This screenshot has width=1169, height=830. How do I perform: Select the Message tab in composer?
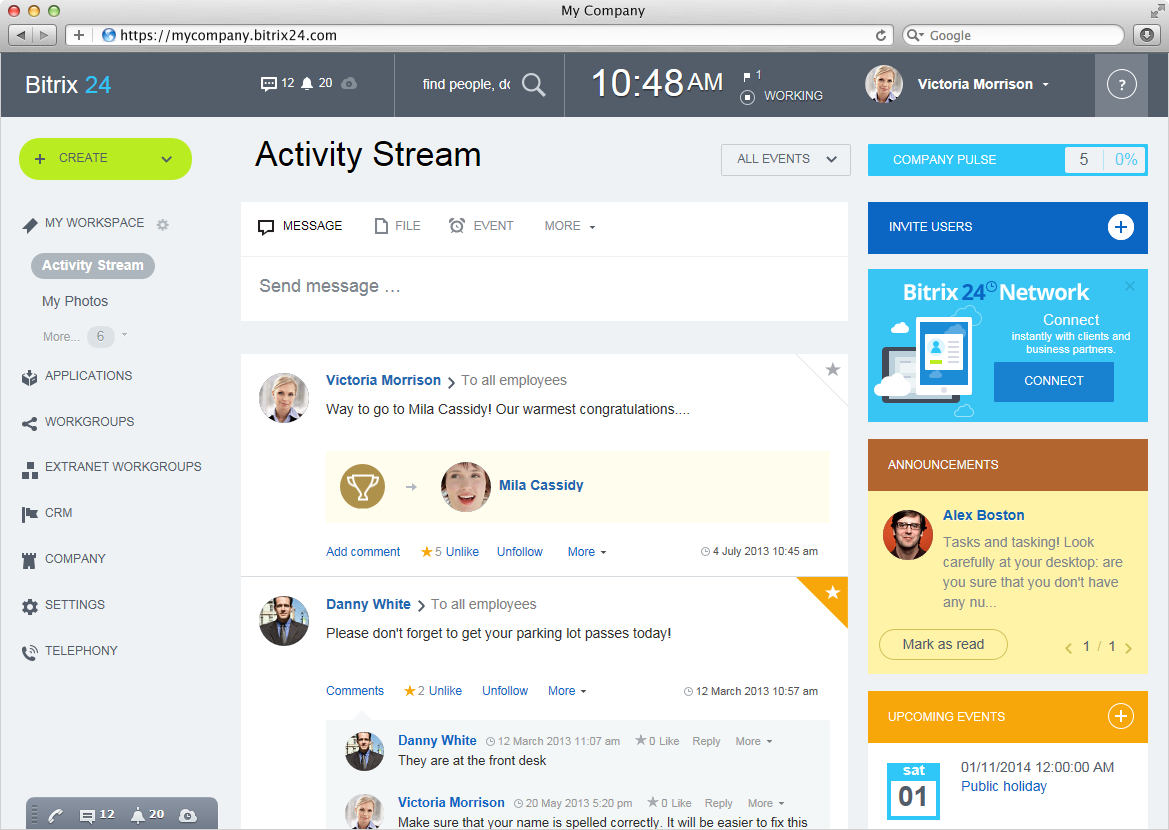click(x=300, y=226)
